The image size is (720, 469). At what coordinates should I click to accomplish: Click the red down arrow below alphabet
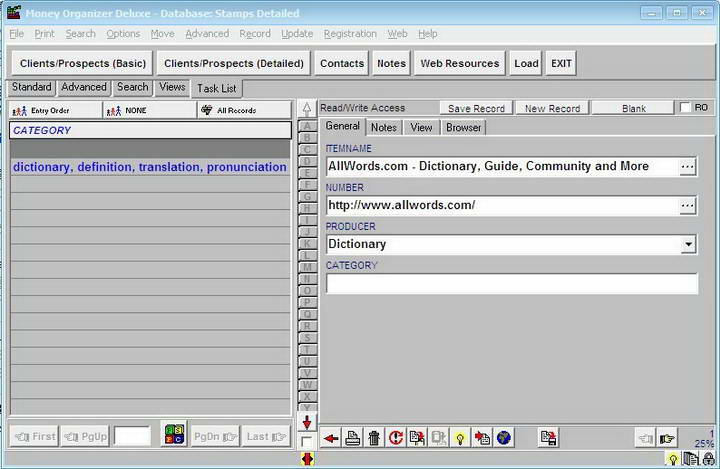tap(307, 422)
